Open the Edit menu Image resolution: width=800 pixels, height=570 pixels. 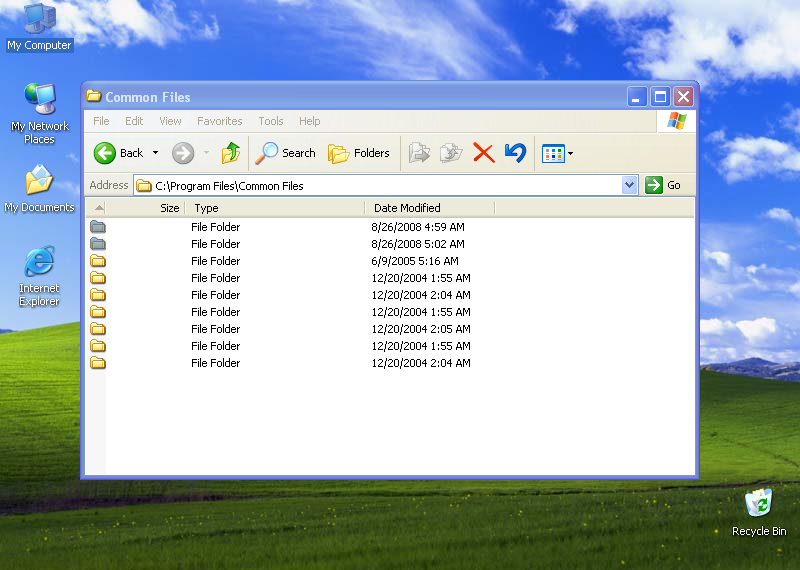(x=134, y=121)
